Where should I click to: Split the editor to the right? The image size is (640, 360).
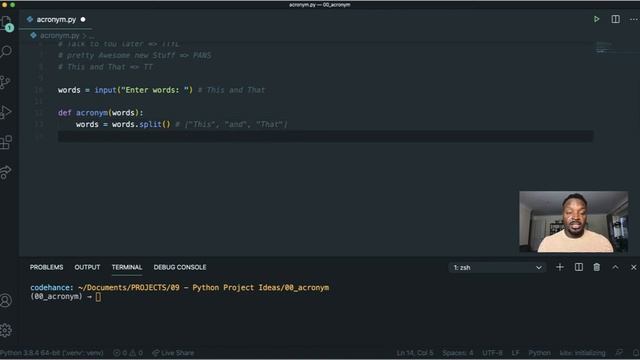[x=615, y=19]
